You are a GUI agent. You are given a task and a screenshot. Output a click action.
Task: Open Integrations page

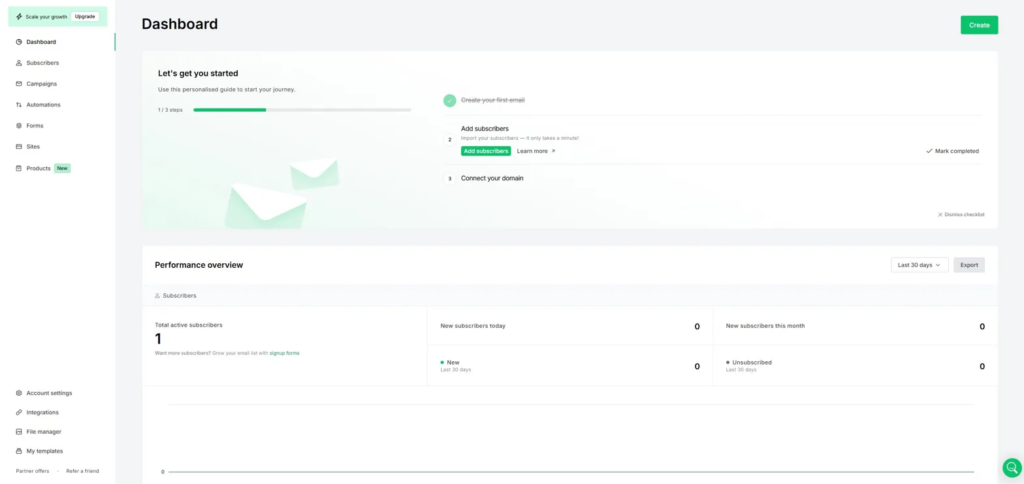pos(42,412)
